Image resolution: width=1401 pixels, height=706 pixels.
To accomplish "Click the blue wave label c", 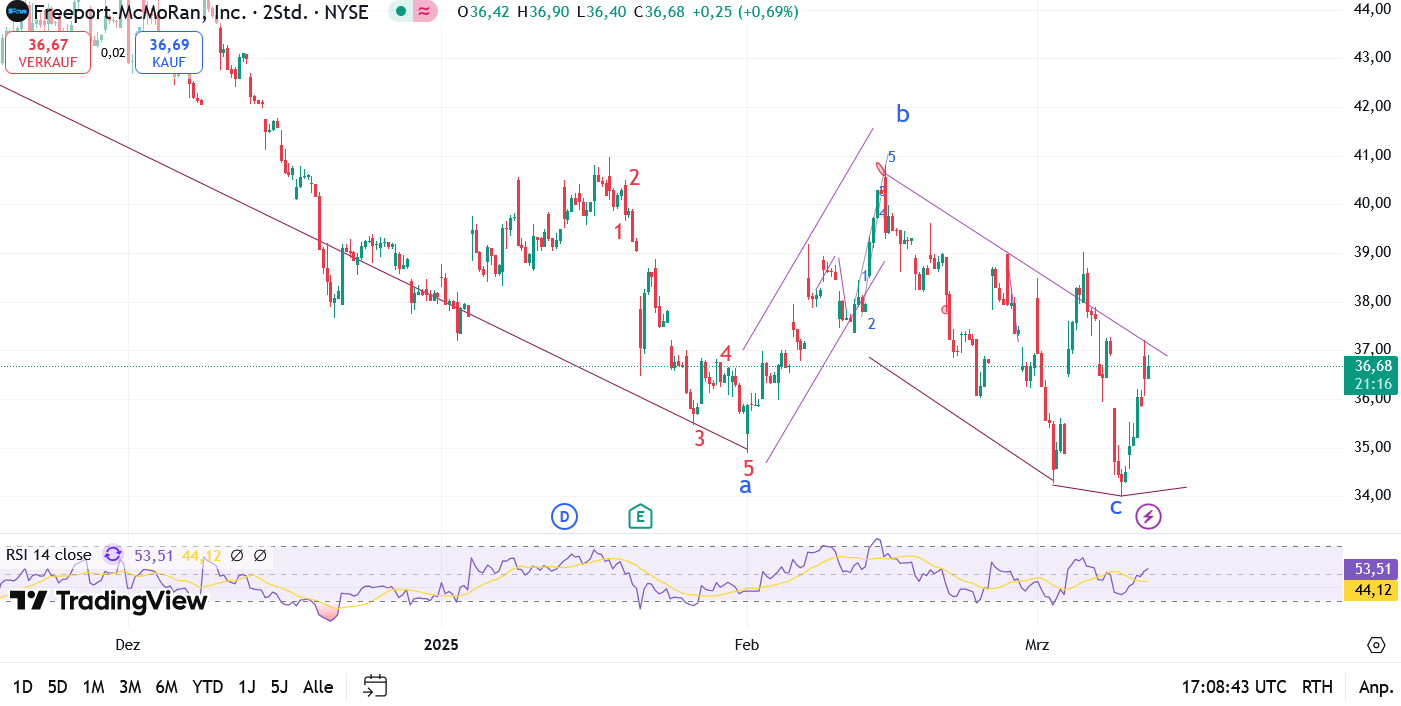I will tap(1116, 507).
